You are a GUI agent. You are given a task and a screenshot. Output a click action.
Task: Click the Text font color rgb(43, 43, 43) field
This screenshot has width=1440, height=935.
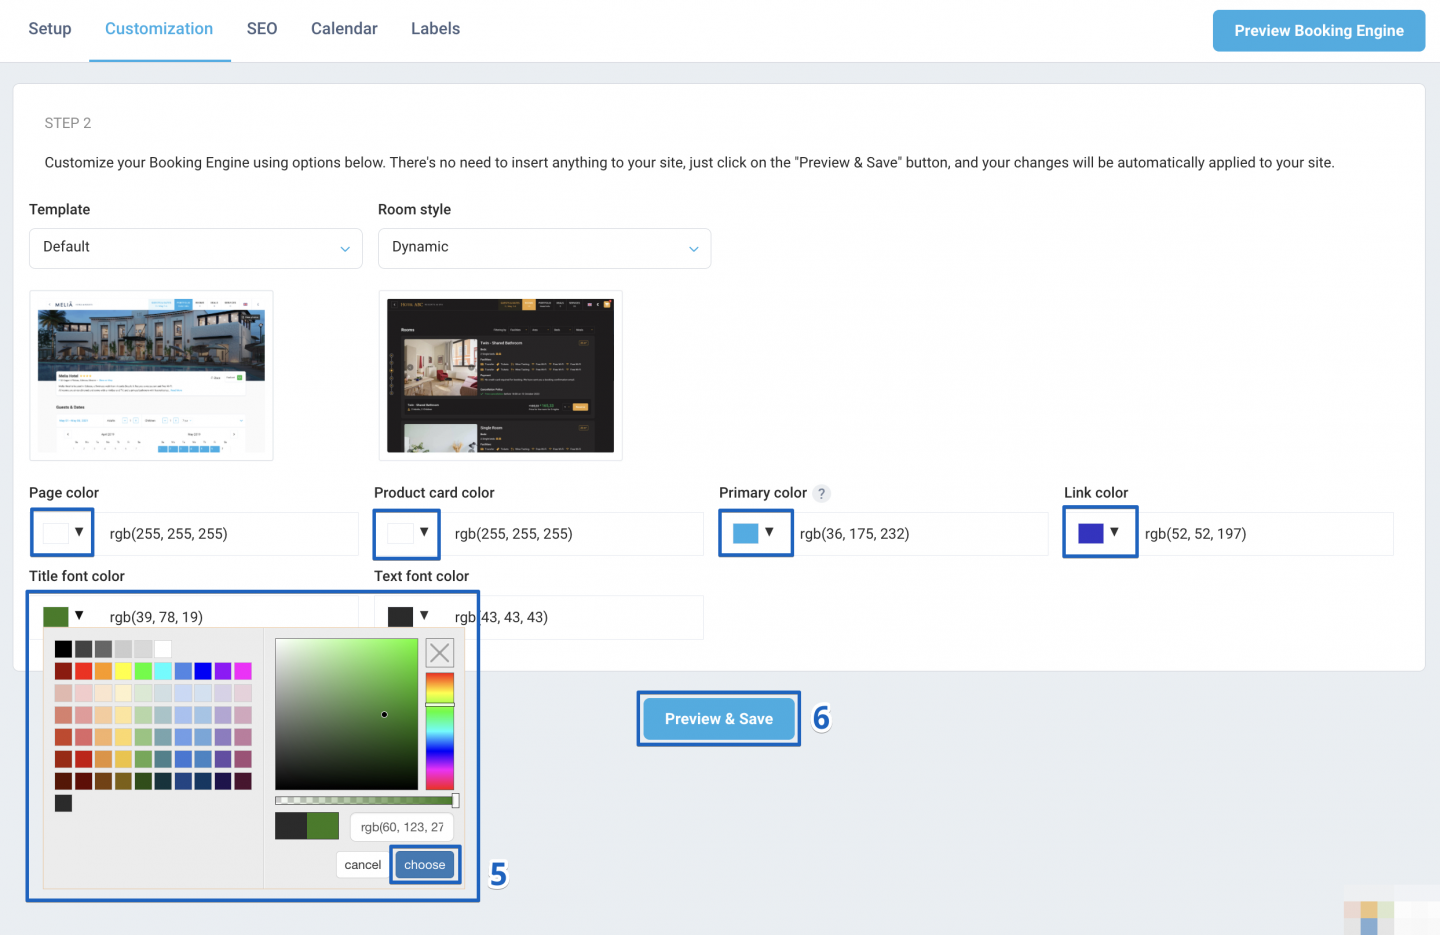click(572, 617)
